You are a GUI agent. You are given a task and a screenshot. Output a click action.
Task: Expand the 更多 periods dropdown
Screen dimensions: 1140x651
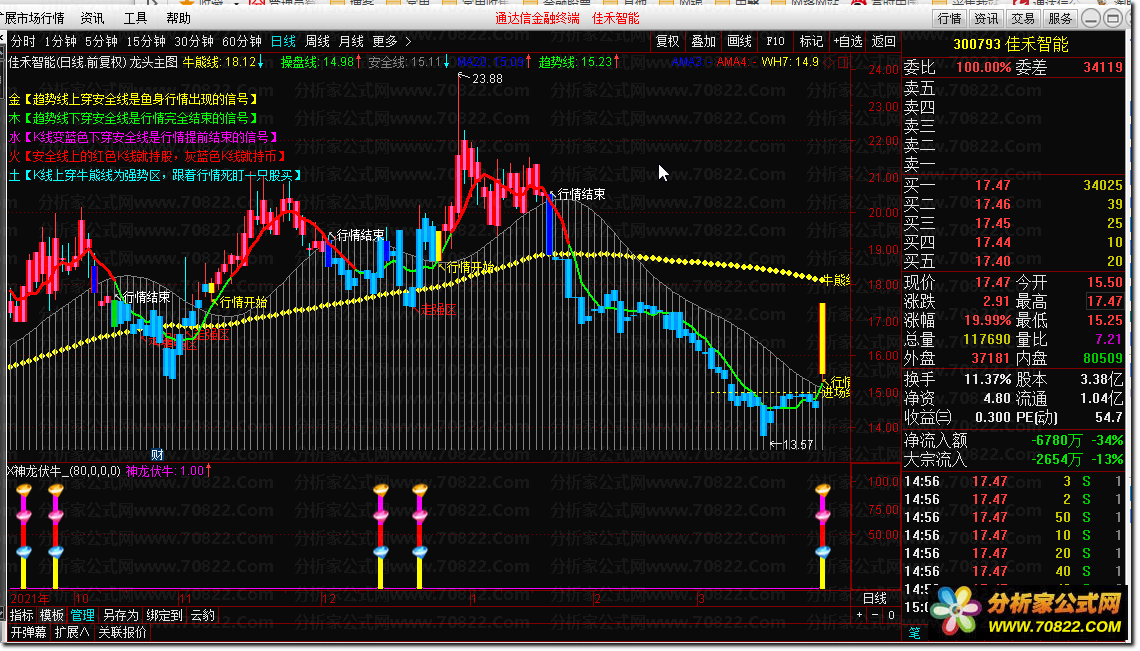(x=392, y=41)
